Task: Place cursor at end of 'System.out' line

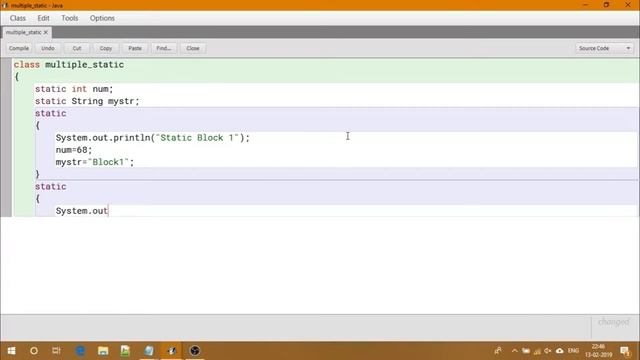Action: click(x=108, y=211)
